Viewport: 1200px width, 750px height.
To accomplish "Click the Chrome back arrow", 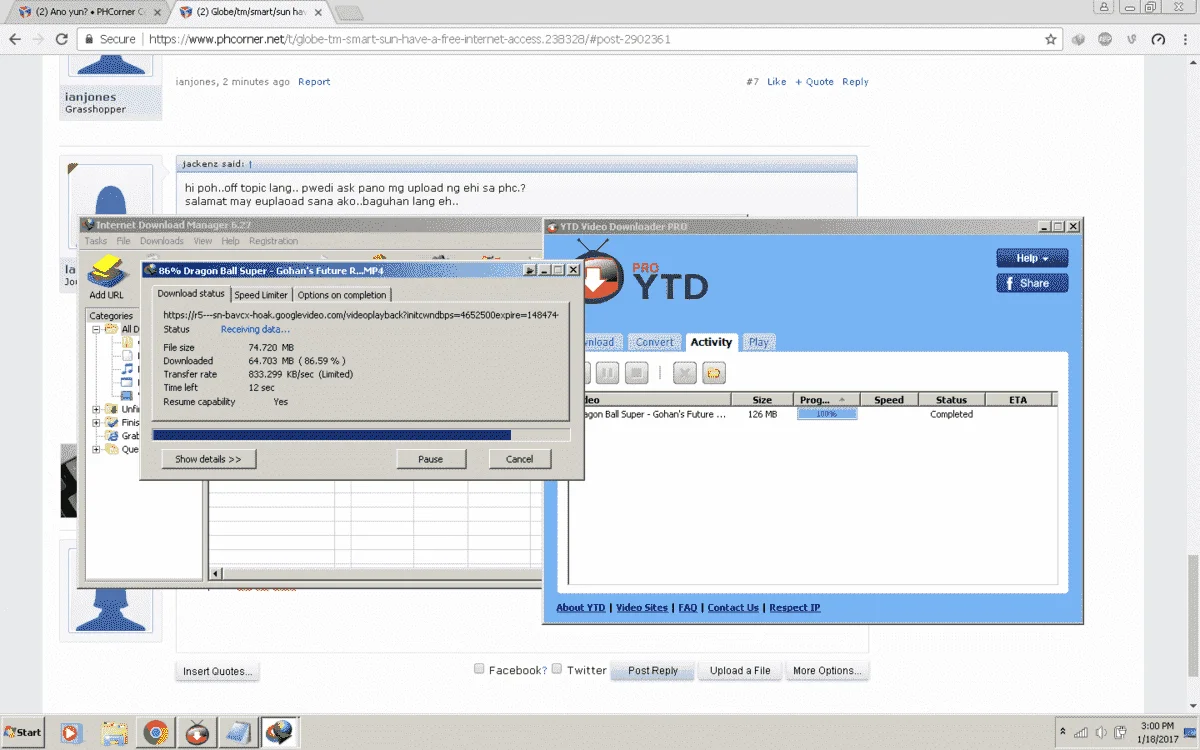I will pyautogui.click(x=15, y=39).
